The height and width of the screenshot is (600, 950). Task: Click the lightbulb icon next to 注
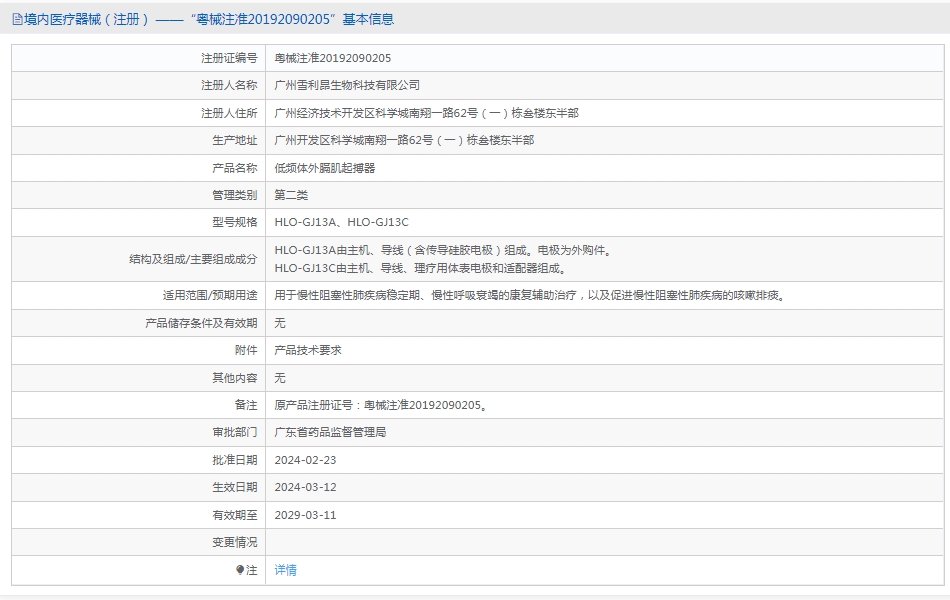pos(240,570)
